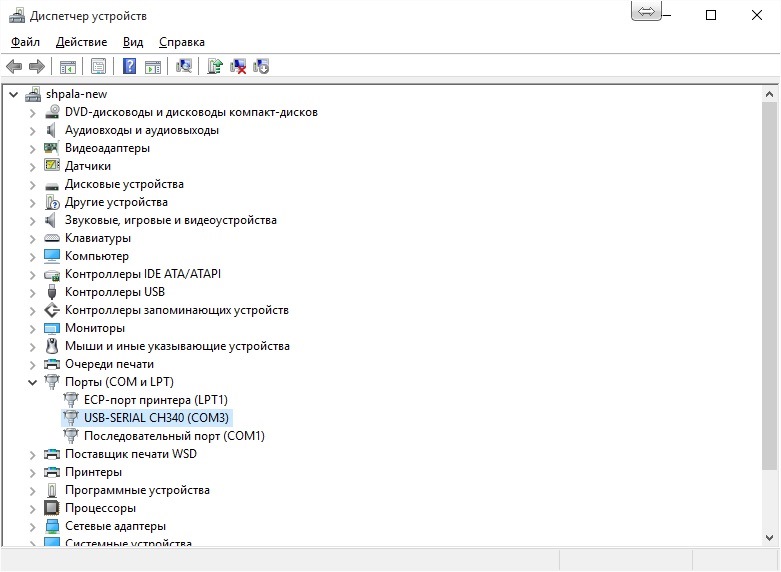This screenshot has width=781, height=572.
Task: Select the Датчики label
Action: [x=88, y=165]
